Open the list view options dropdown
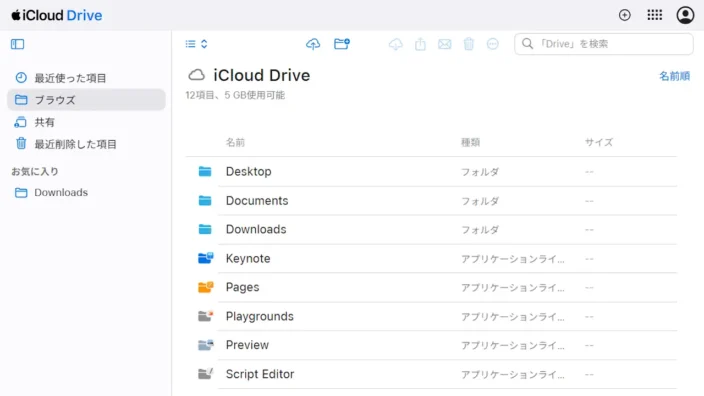This screenshot has width=704, height=396. [196, 44]
